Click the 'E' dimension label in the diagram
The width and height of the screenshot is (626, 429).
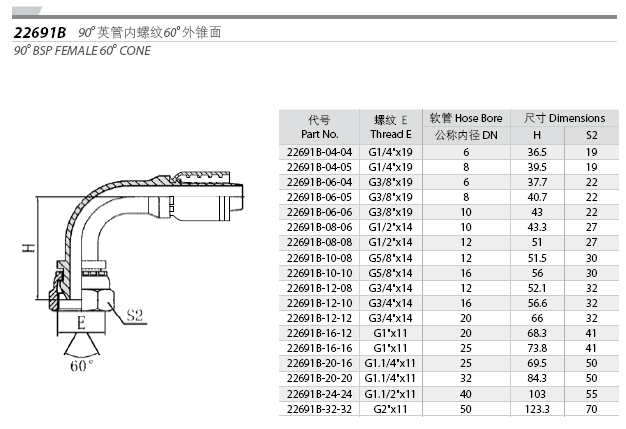coord(81,322)
